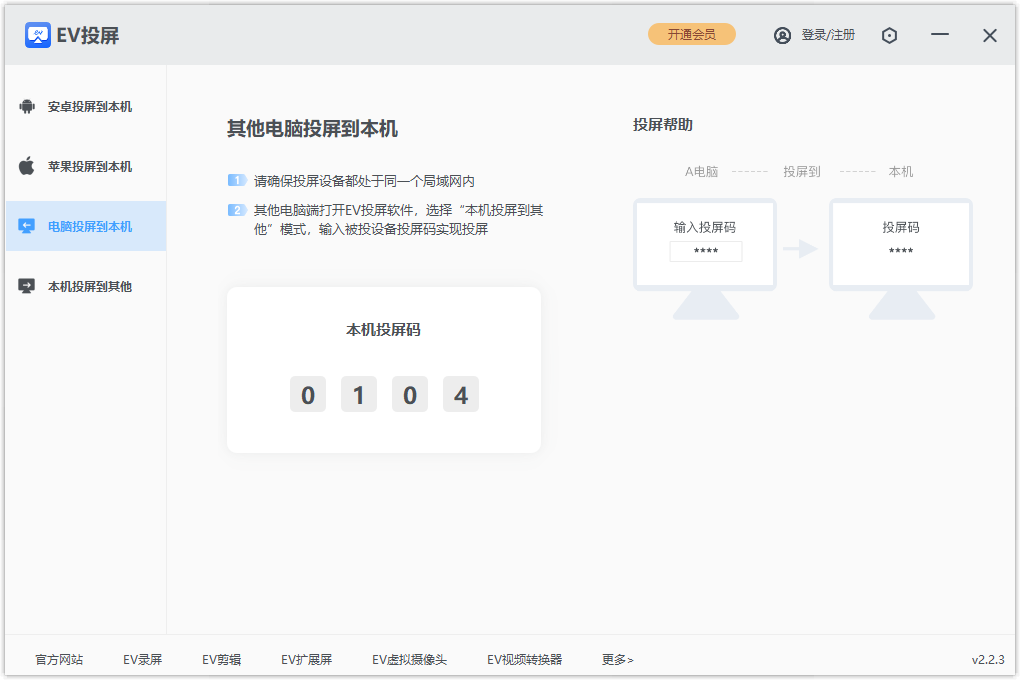Click the Apple logo icon in sidebar

27,167
